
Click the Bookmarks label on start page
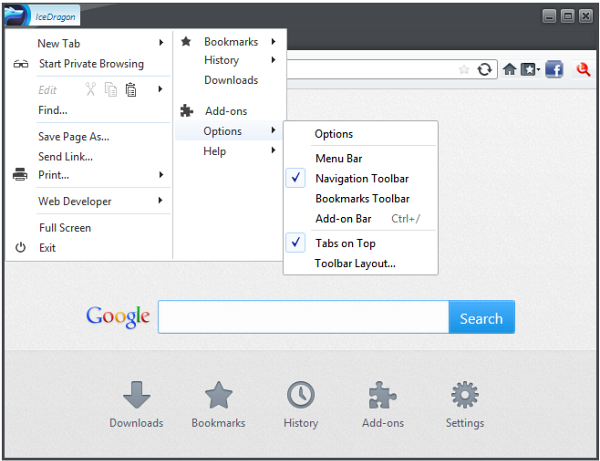coord(218,423)
